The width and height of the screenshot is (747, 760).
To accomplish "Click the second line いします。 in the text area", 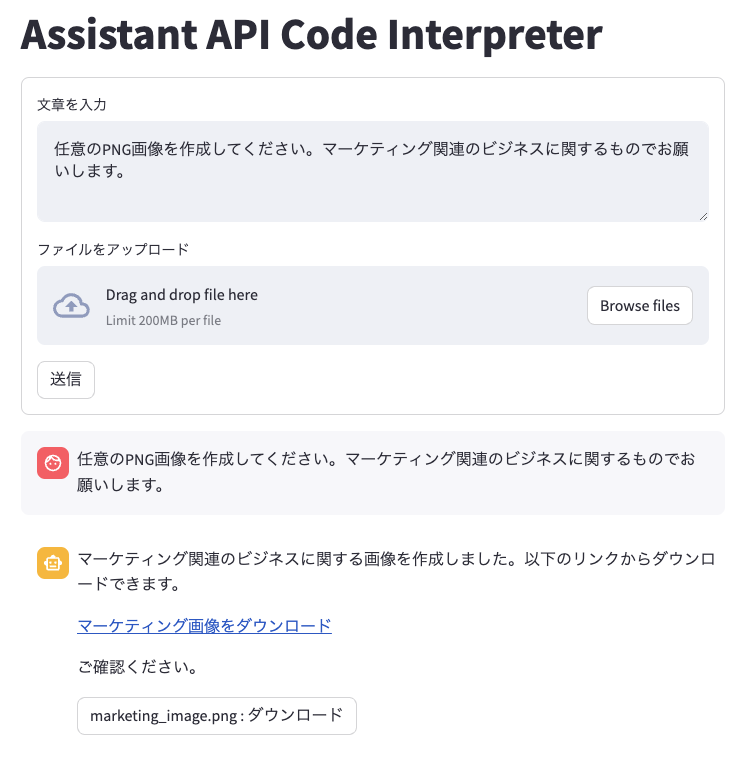I will pos(90,171).
